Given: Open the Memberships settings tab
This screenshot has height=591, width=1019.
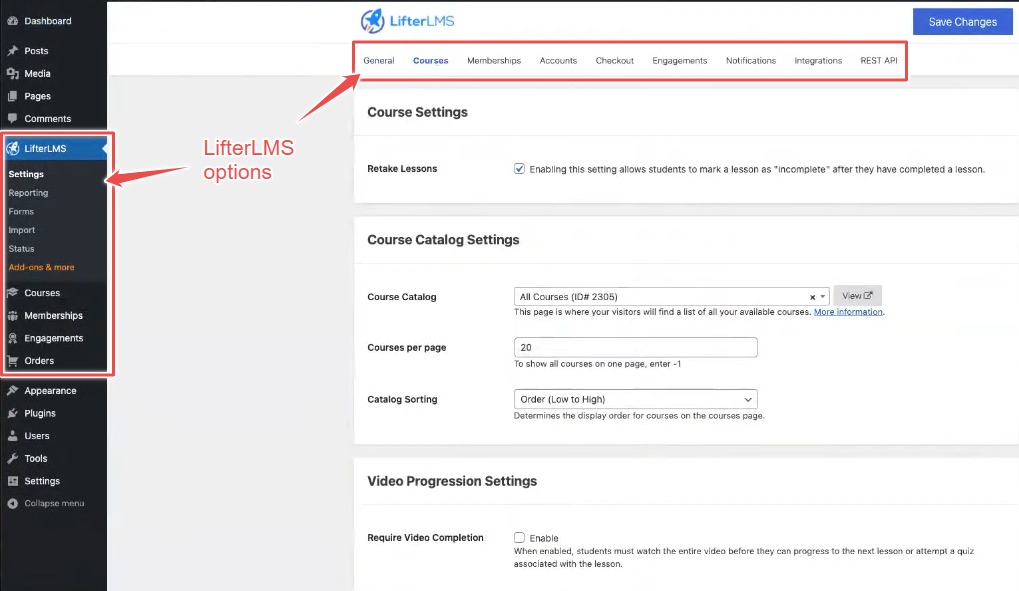Looking at the screenshot, I should (x=494, y=60).
